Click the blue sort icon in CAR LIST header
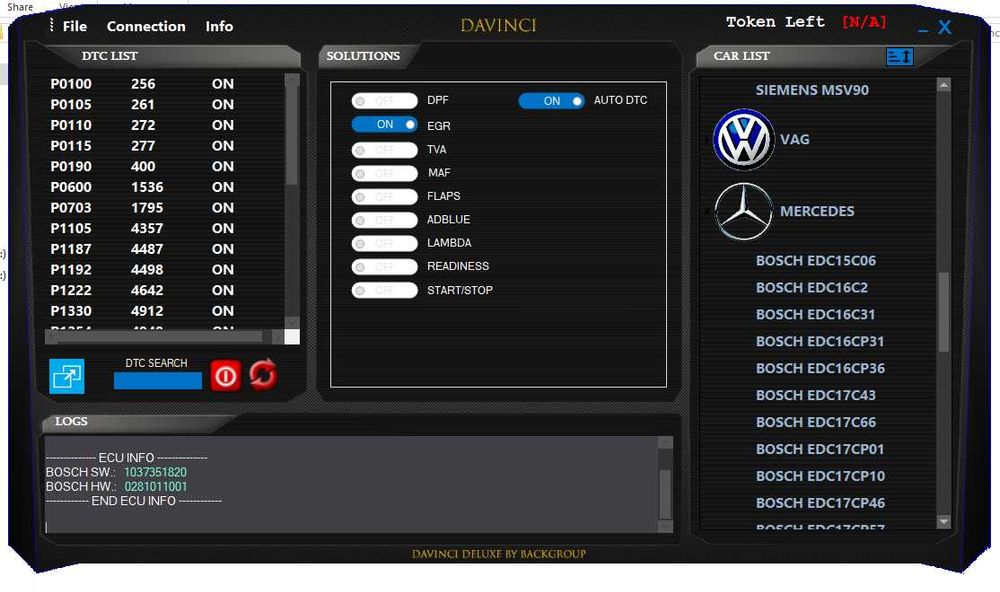Image resolution: width=1000 pixels, height=592 pixels. pyautogui.click(x=899, y=56)
